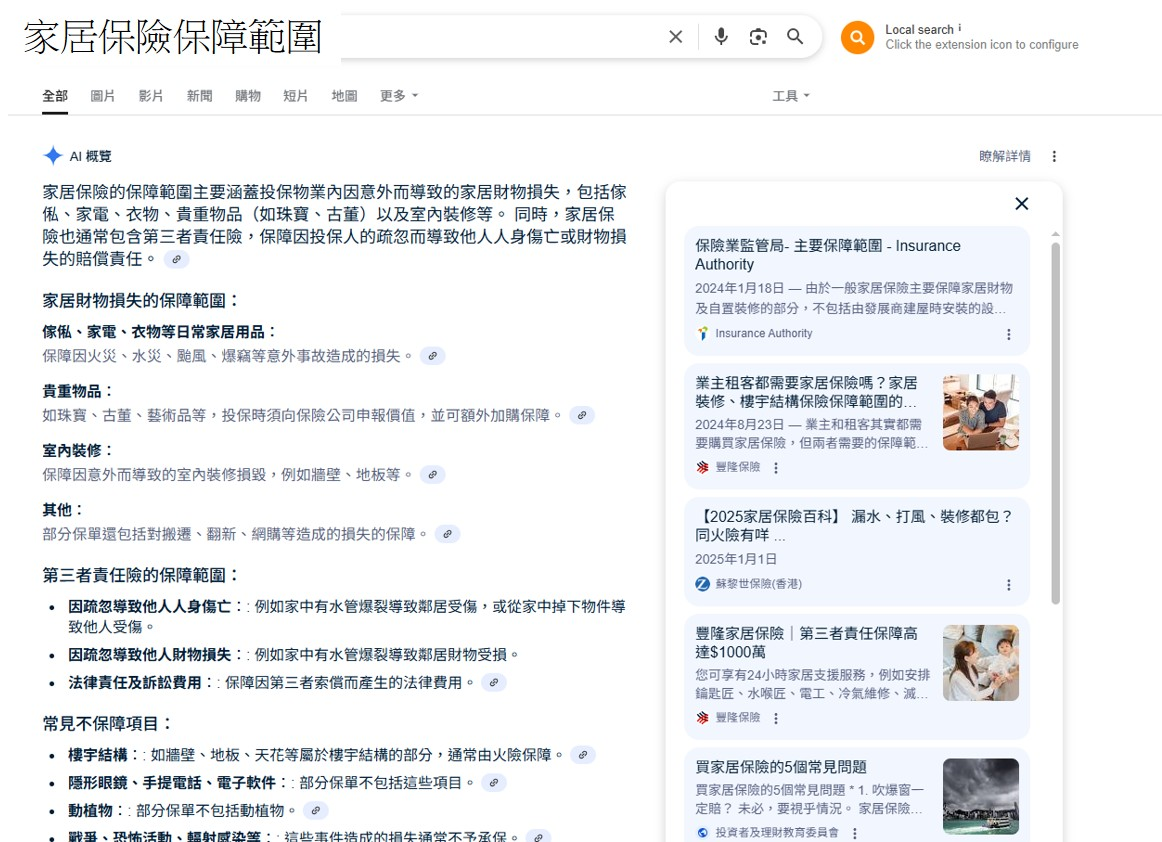Open image search with the camera lens icon

(758, 37)
